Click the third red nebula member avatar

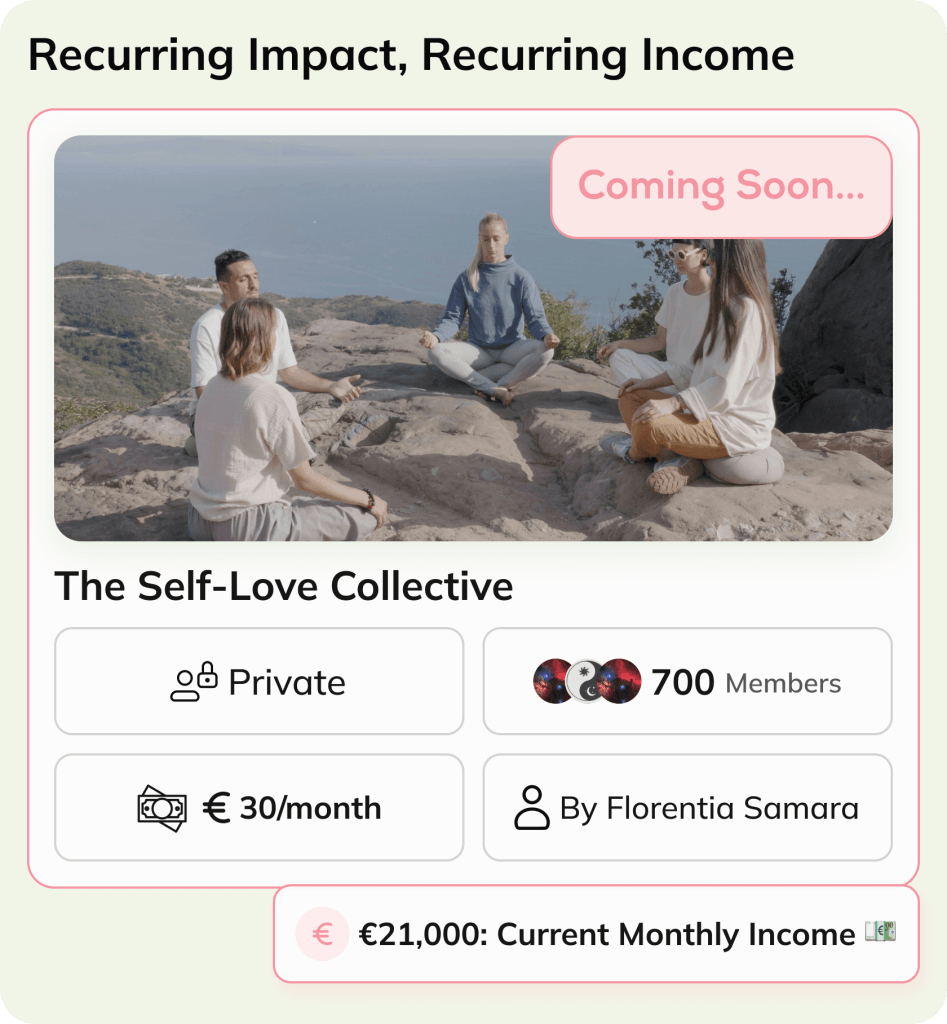620,681
